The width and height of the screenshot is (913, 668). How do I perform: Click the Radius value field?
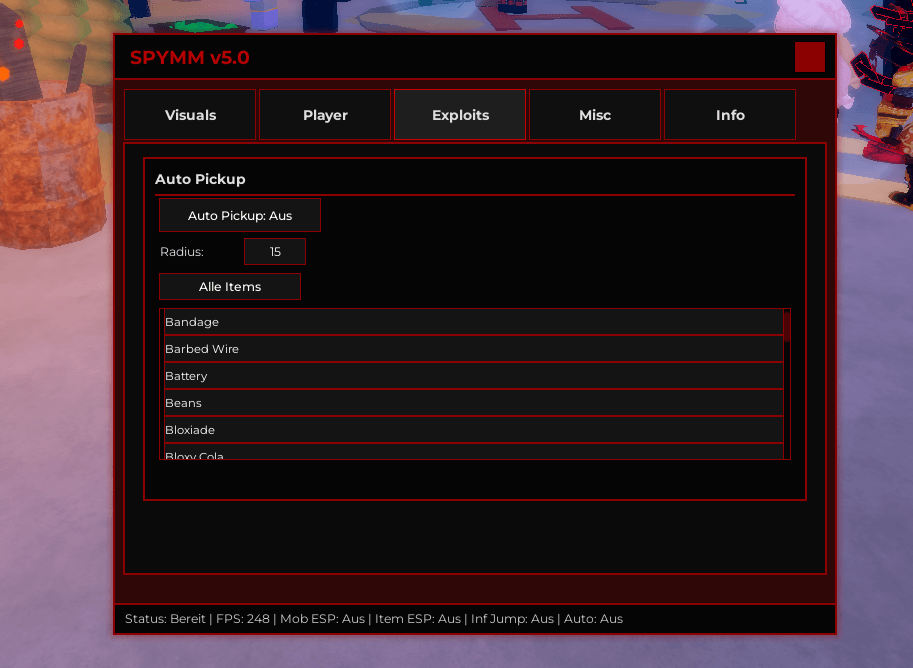click(x=275, y=252)
